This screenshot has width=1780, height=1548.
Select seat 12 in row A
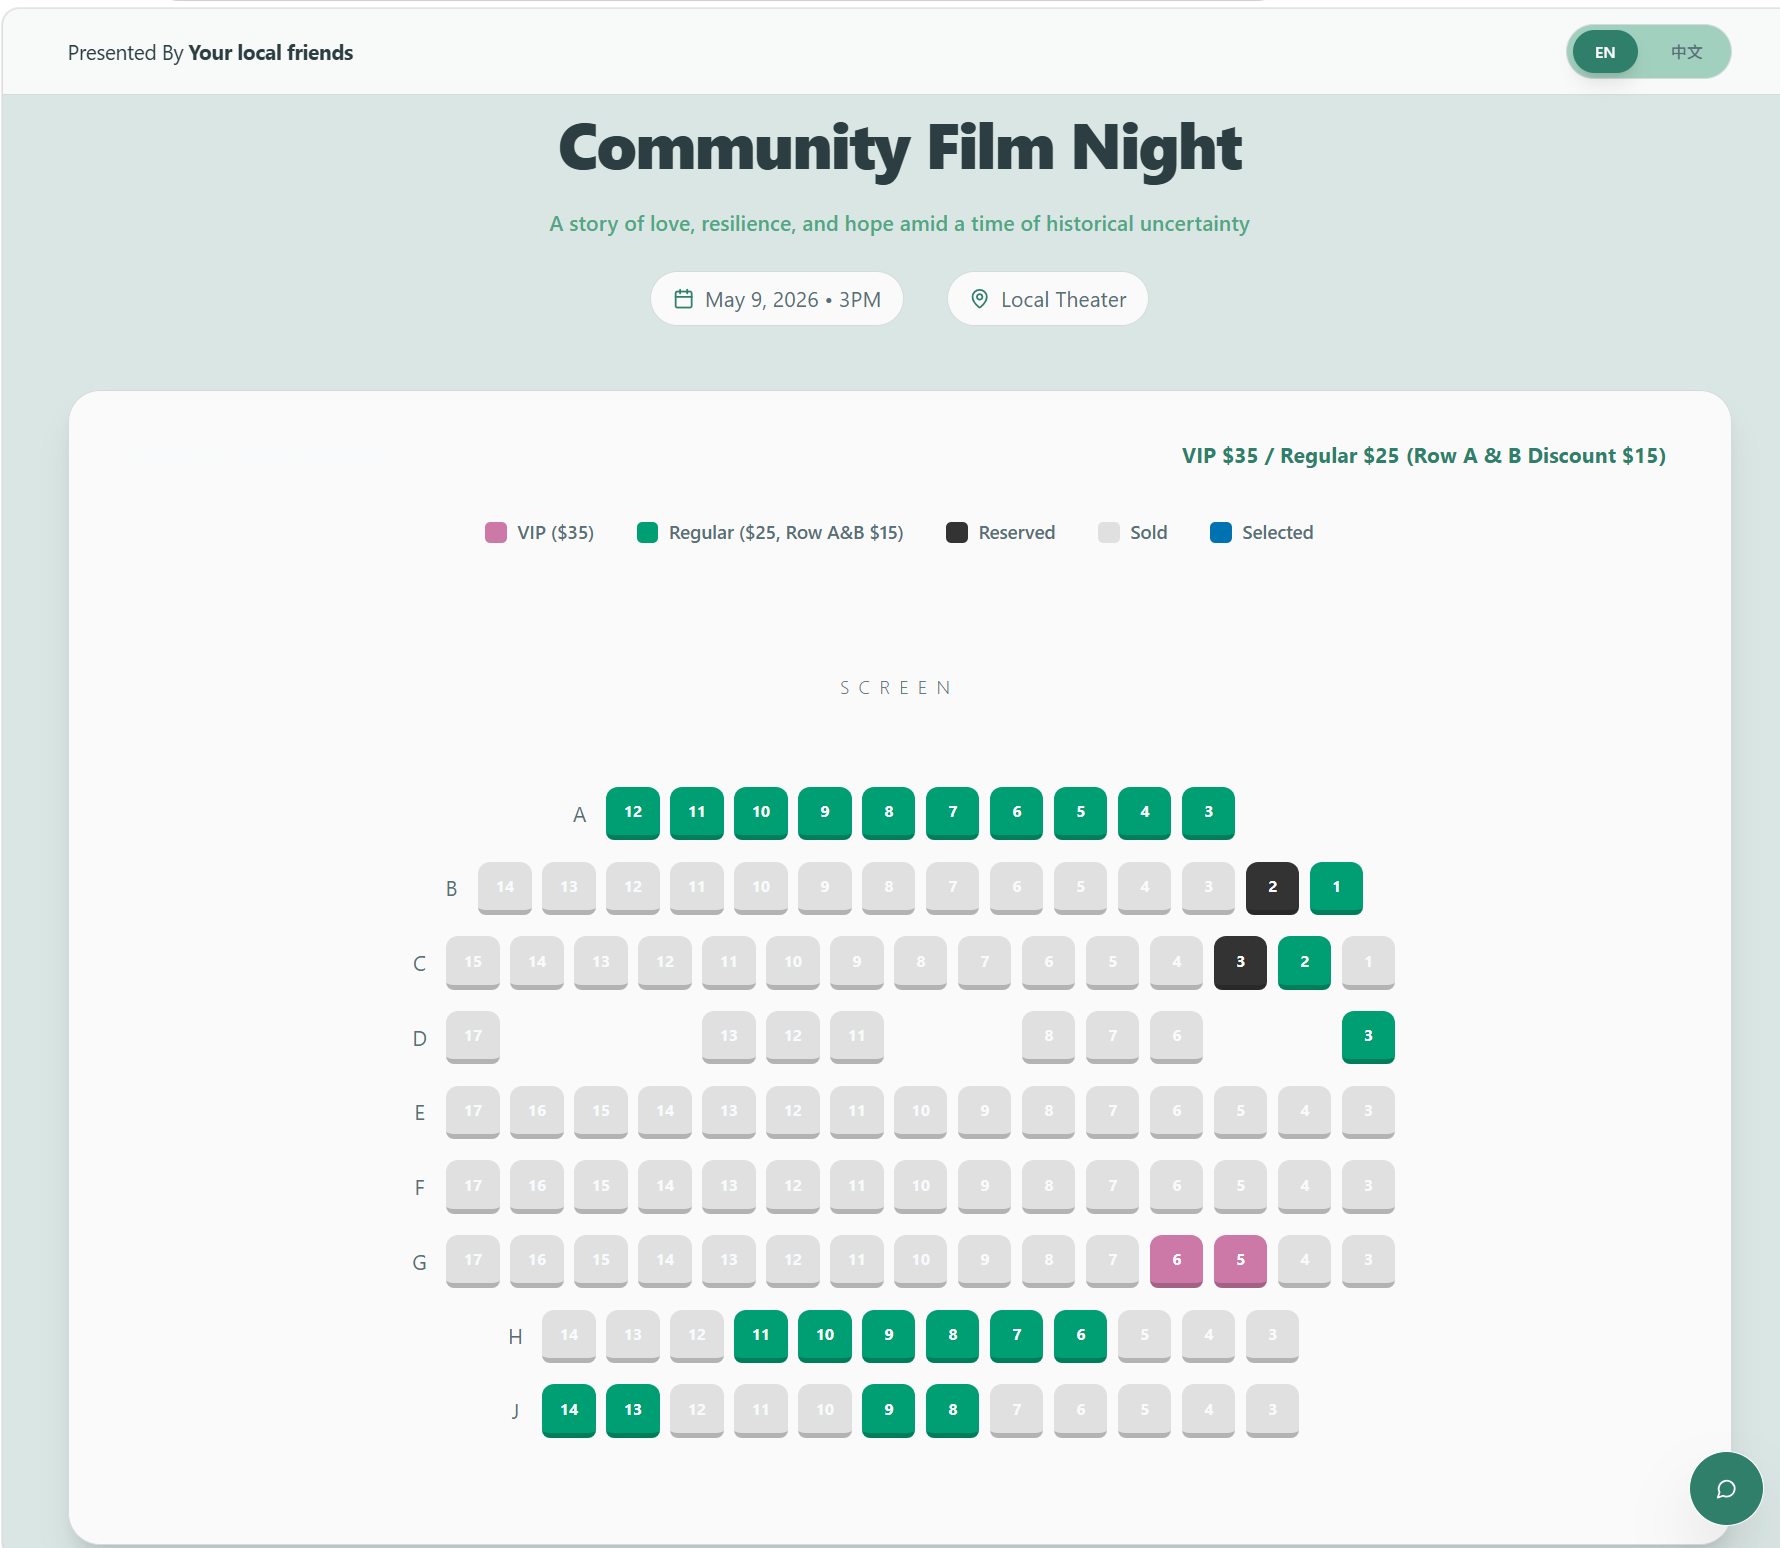tap(633, 813)
